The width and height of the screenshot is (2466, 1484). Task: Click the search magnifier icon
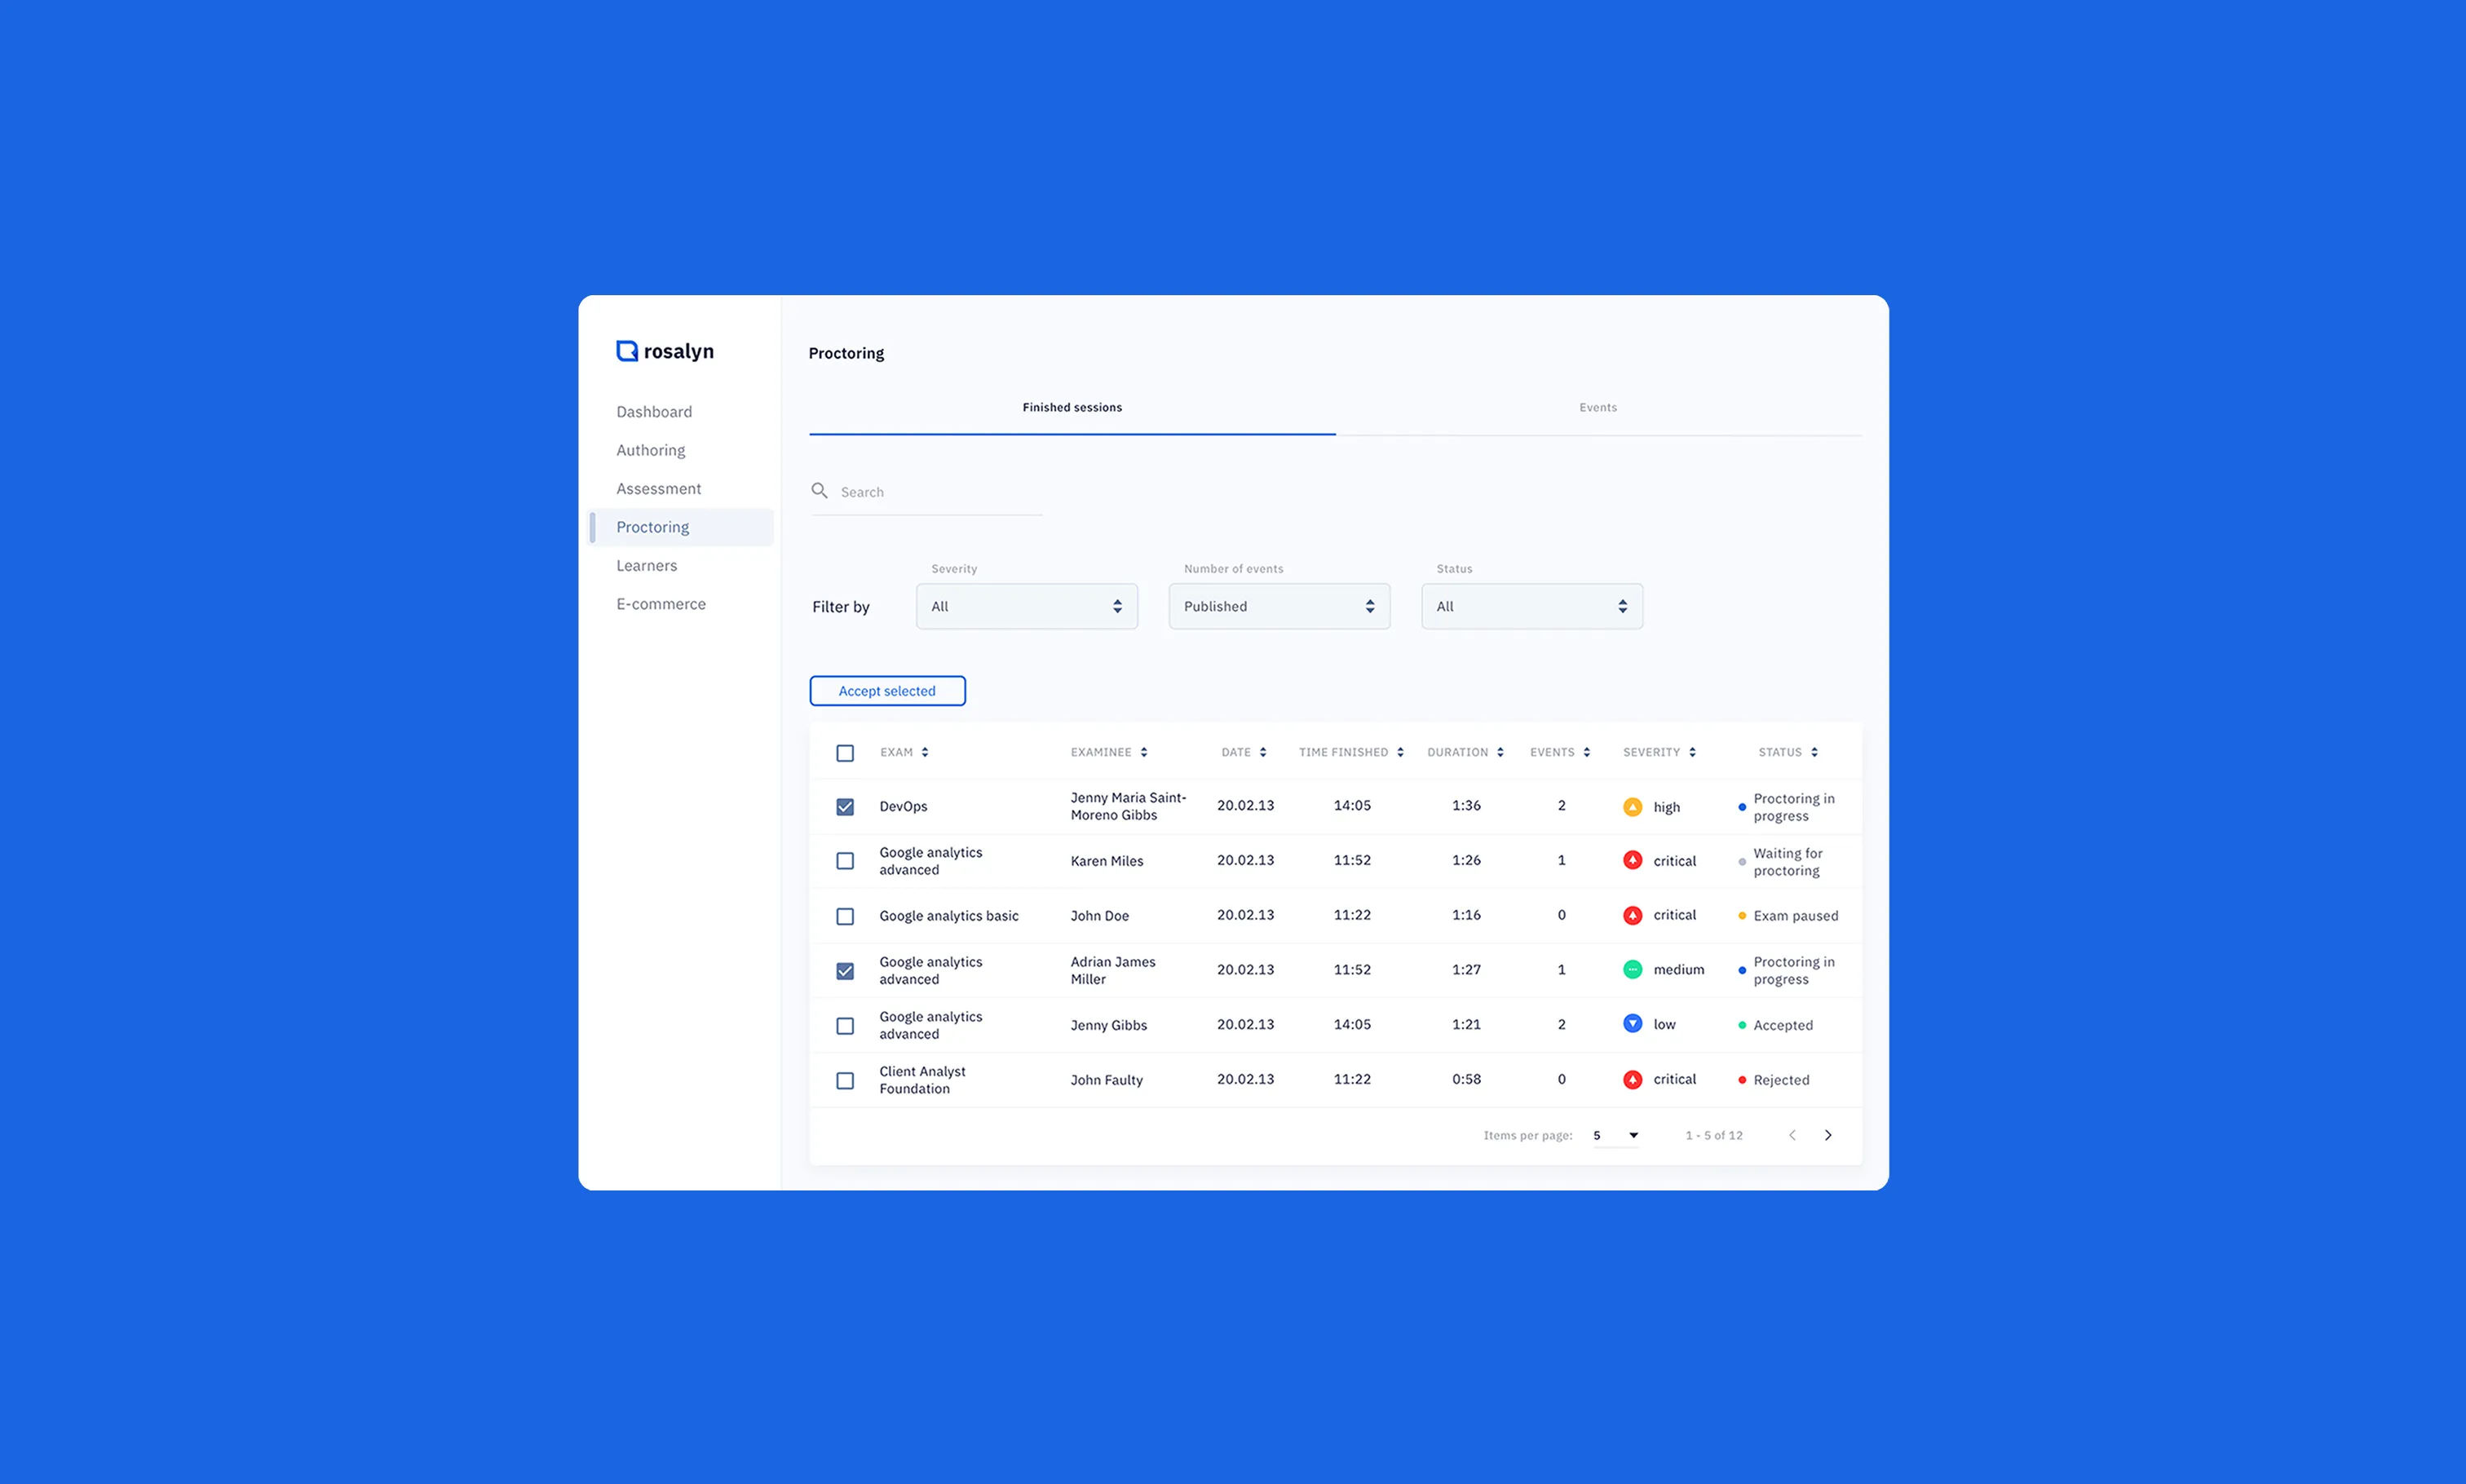pos(819,491)
